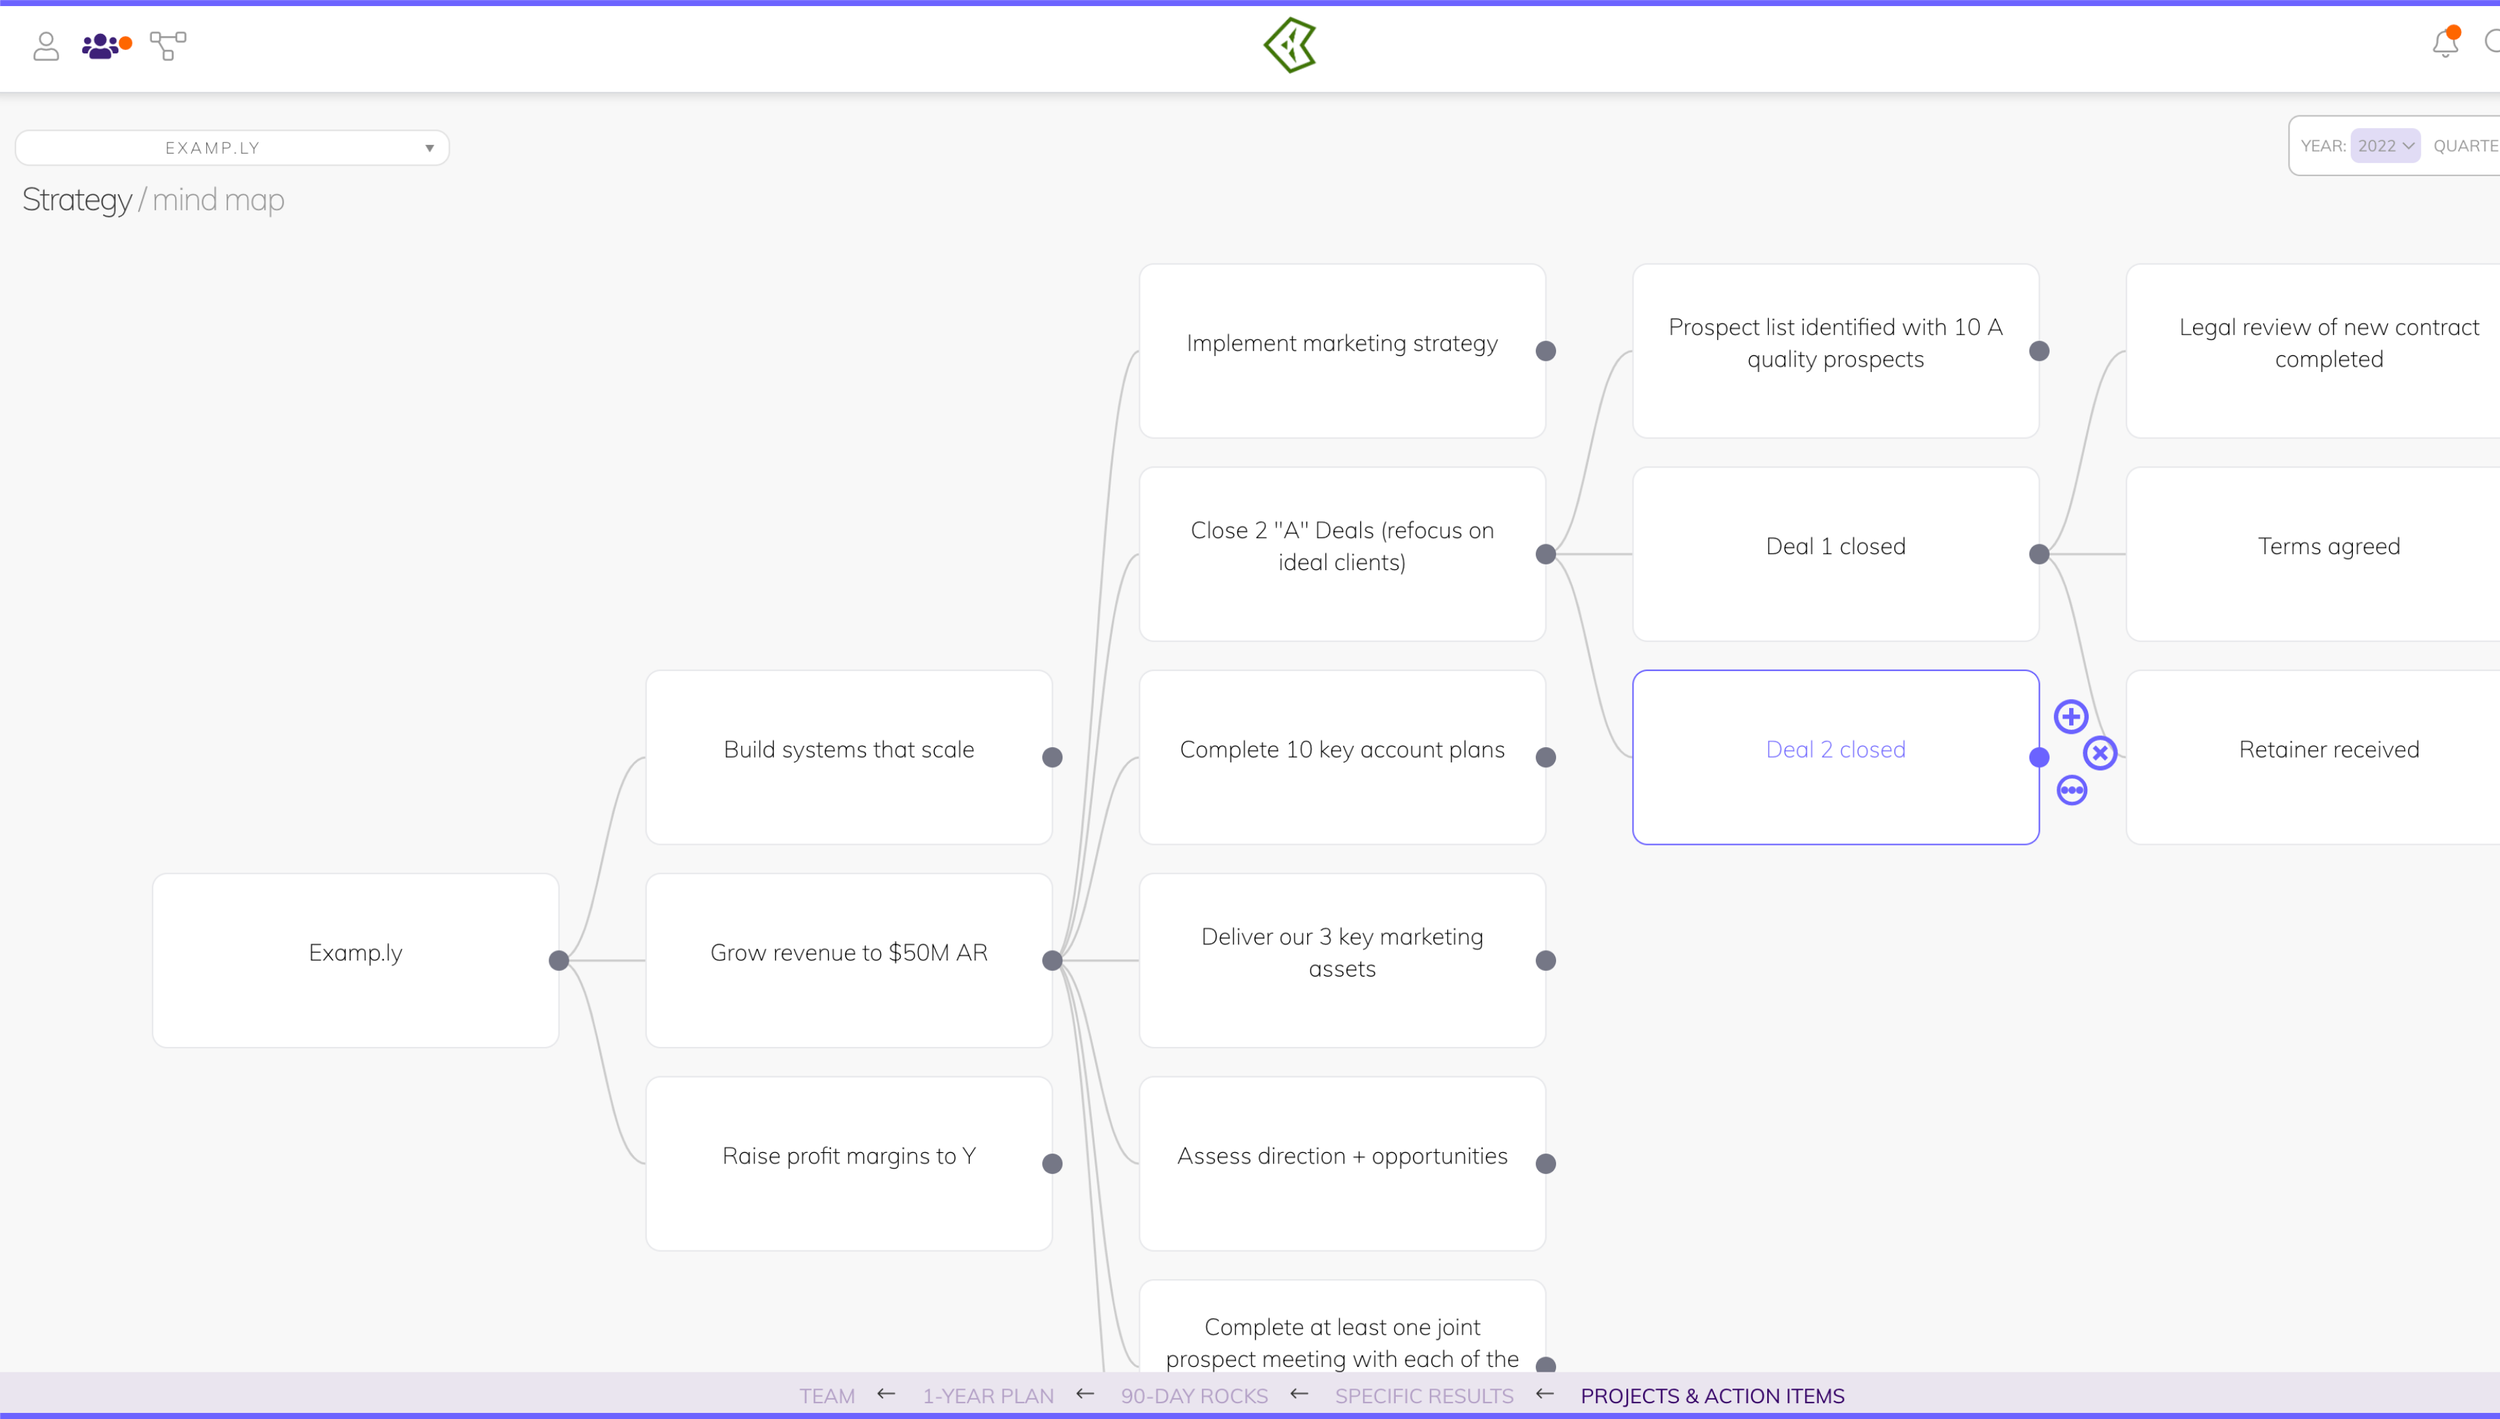Add a child node with plus icon

tap(2070, 717)
